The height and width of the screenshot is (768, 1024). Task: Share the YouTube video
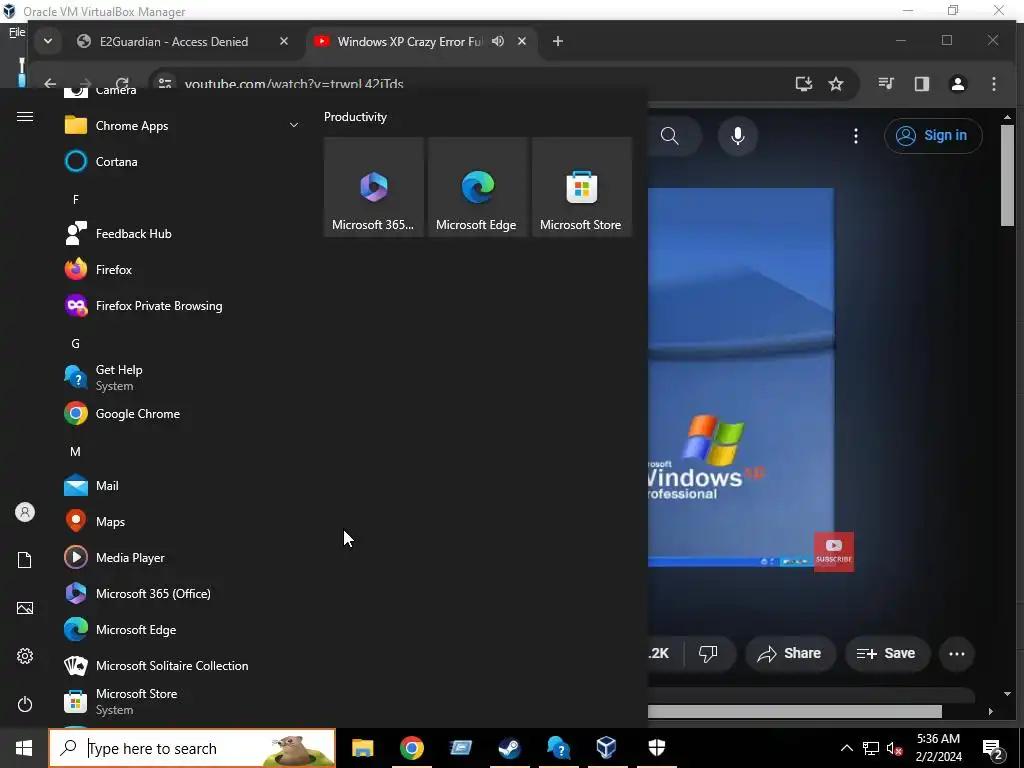(x=789, y=653)
